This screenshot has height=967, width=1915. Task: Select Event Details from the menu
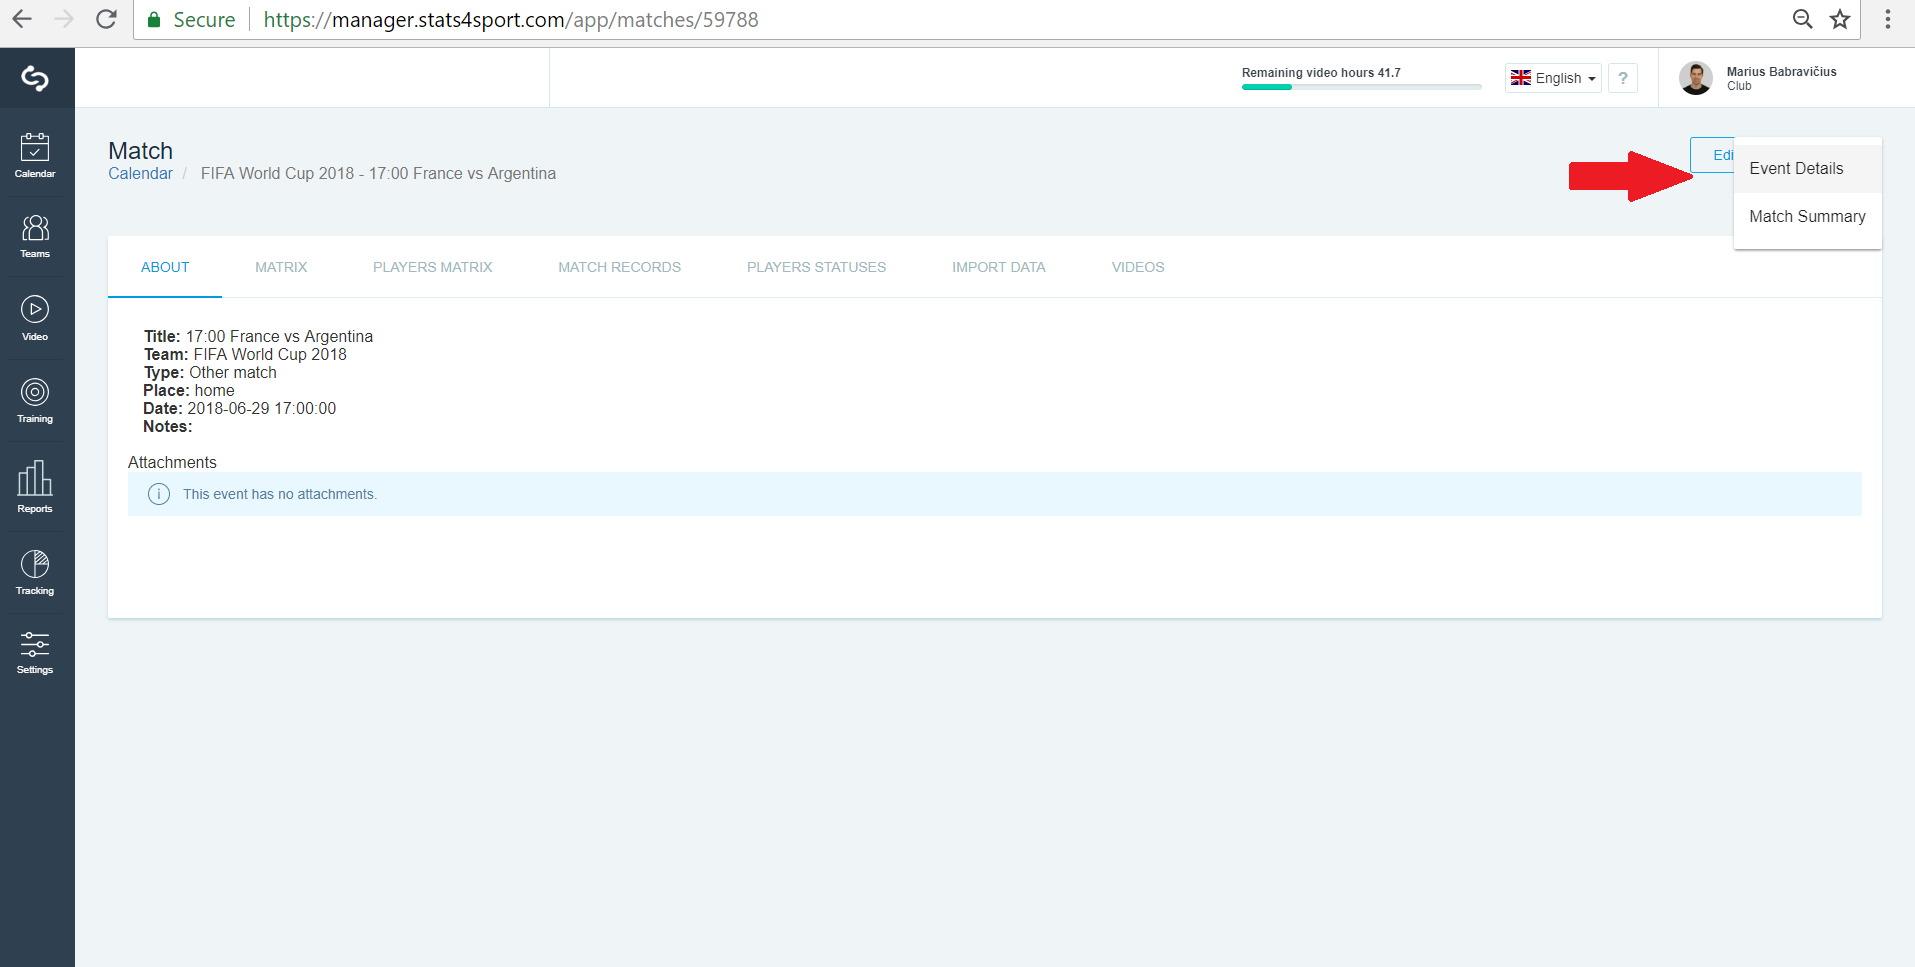1808,169
